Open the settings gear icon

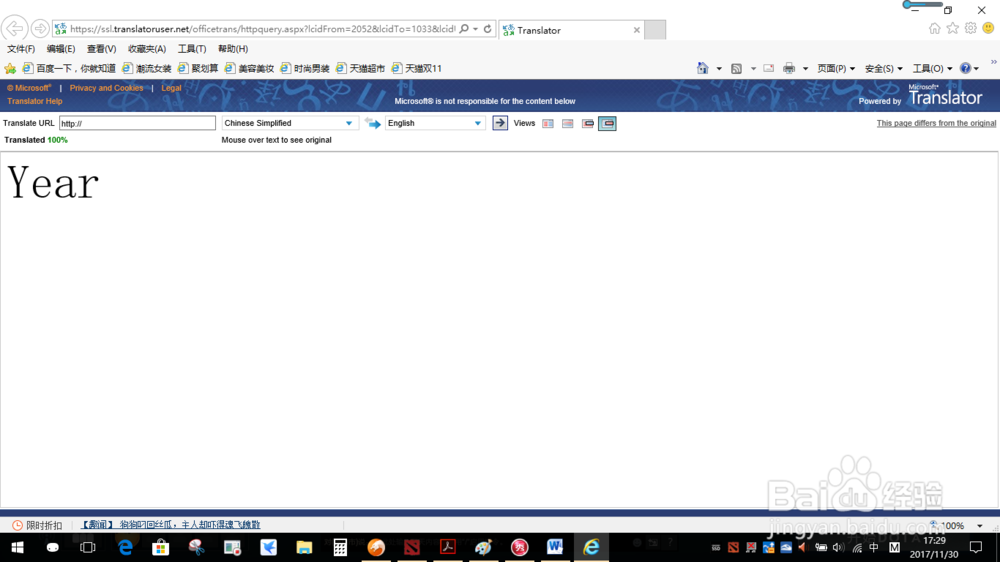(970, 28)
